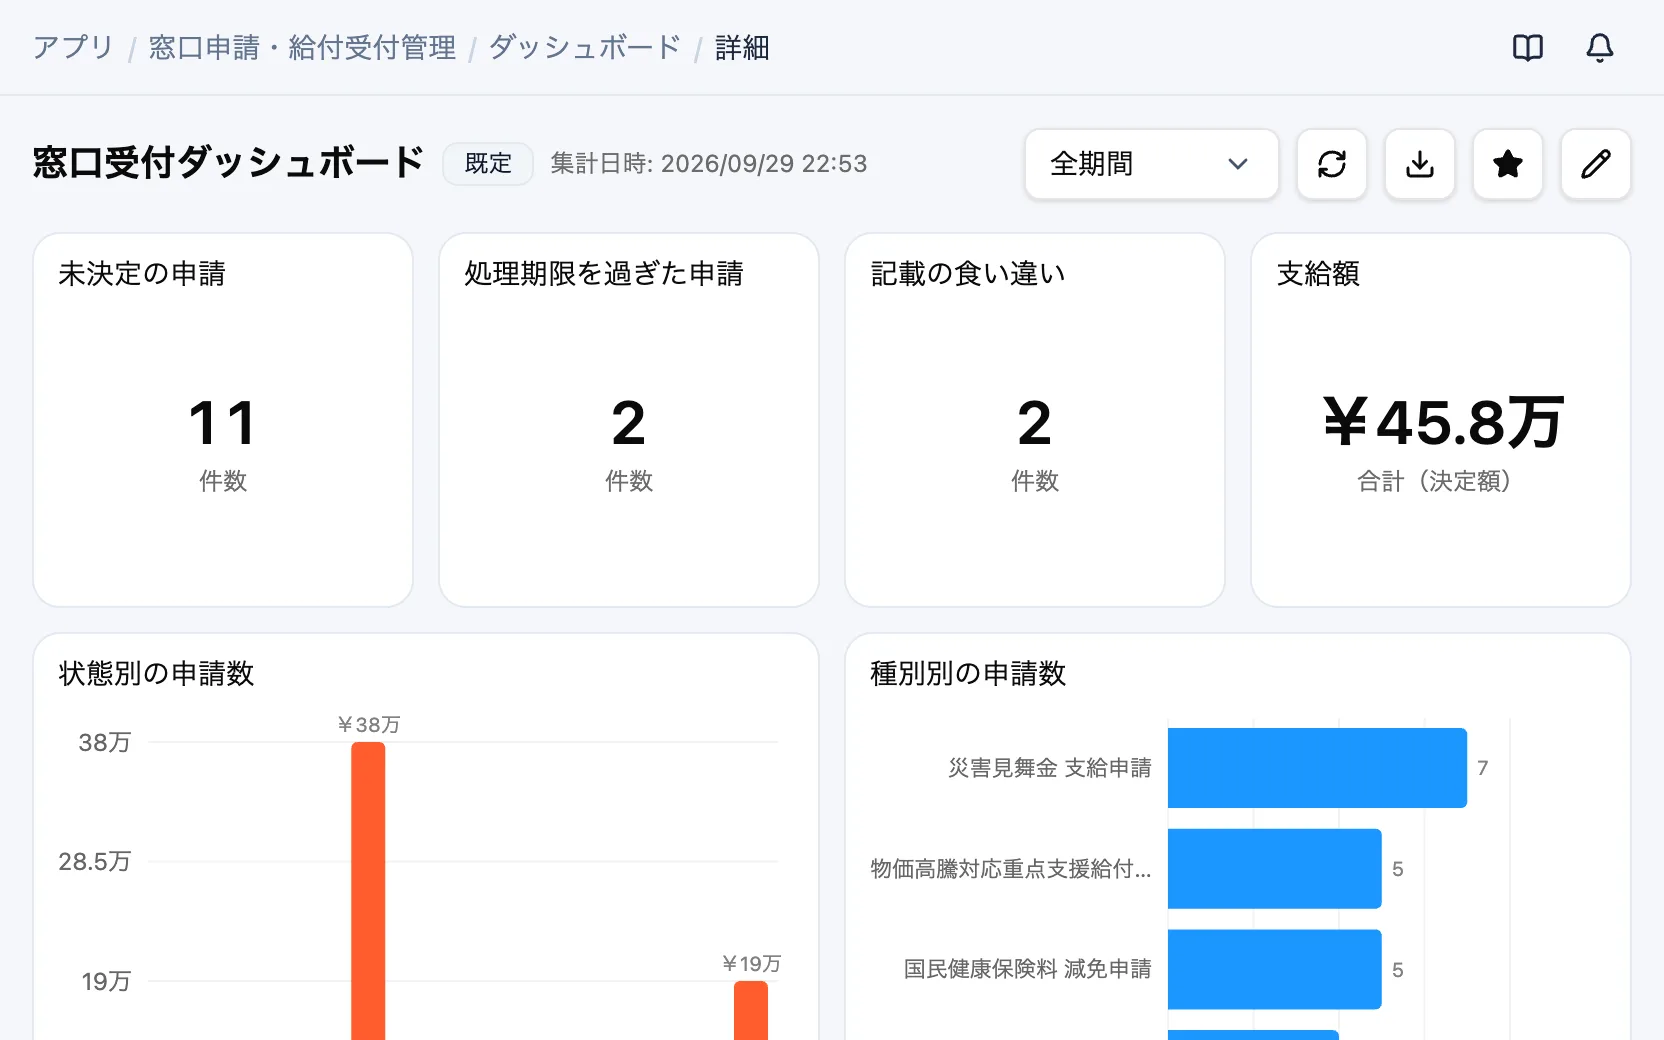Click the 状態別の申請数 chart title
The width and height of the screenshot is (1664, 1040).
pos(157,674)
